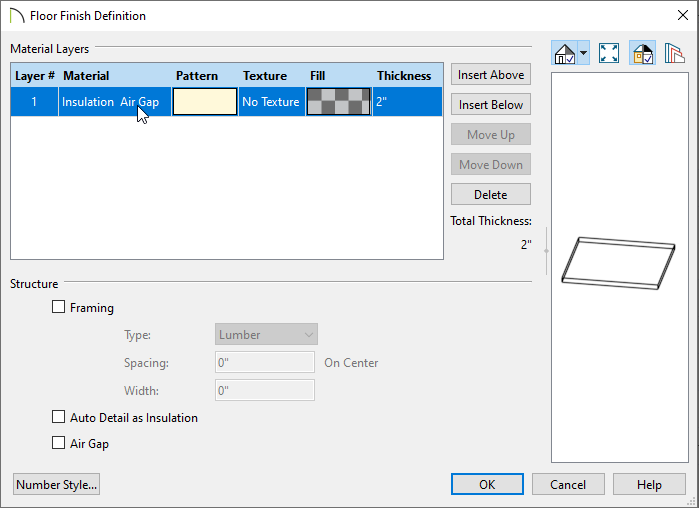Open the Number Style dialog
Viewport: 699px width, 508px height.
coord(57,484)
